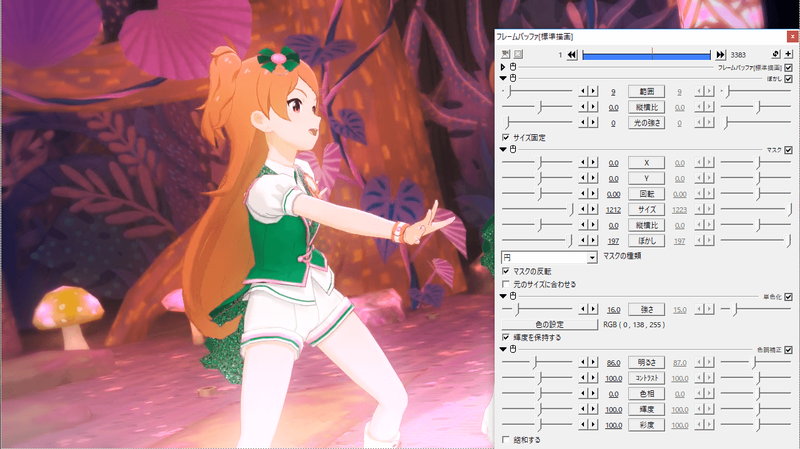Screen dimensions: 800x449
Task: Increase mask X value with right arrow
Action: point(593,162)
